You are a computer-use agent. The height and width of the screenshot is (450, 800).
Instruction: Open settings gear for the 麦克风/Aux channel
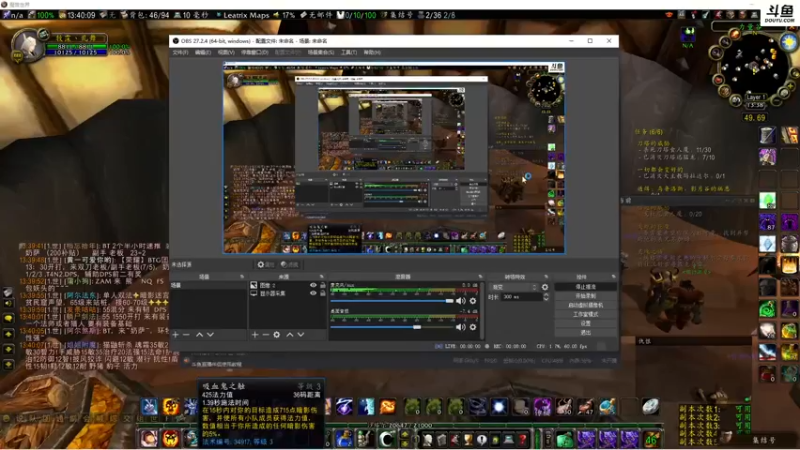pos(473,301)
